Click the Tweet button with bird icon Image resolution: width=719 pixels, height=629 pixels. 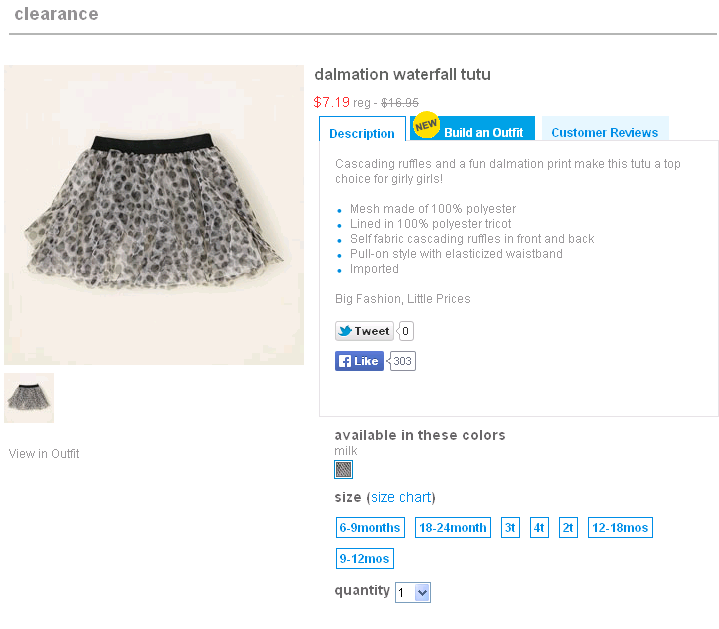(364, 331)
